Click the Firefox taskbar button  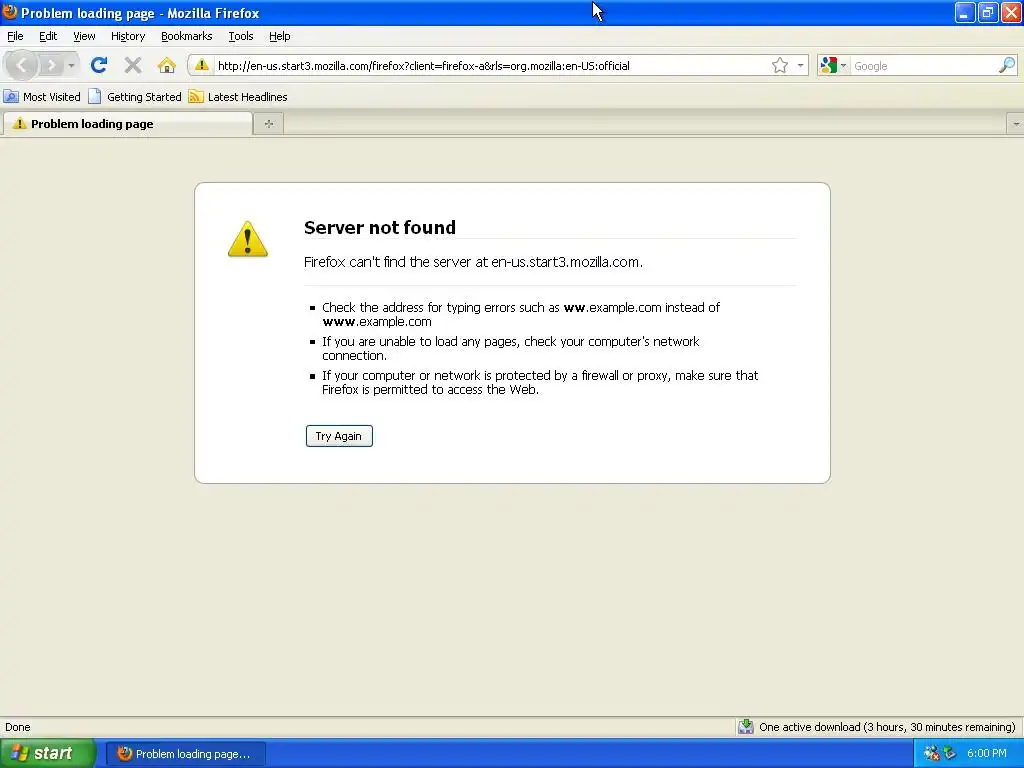click(185, 754)
